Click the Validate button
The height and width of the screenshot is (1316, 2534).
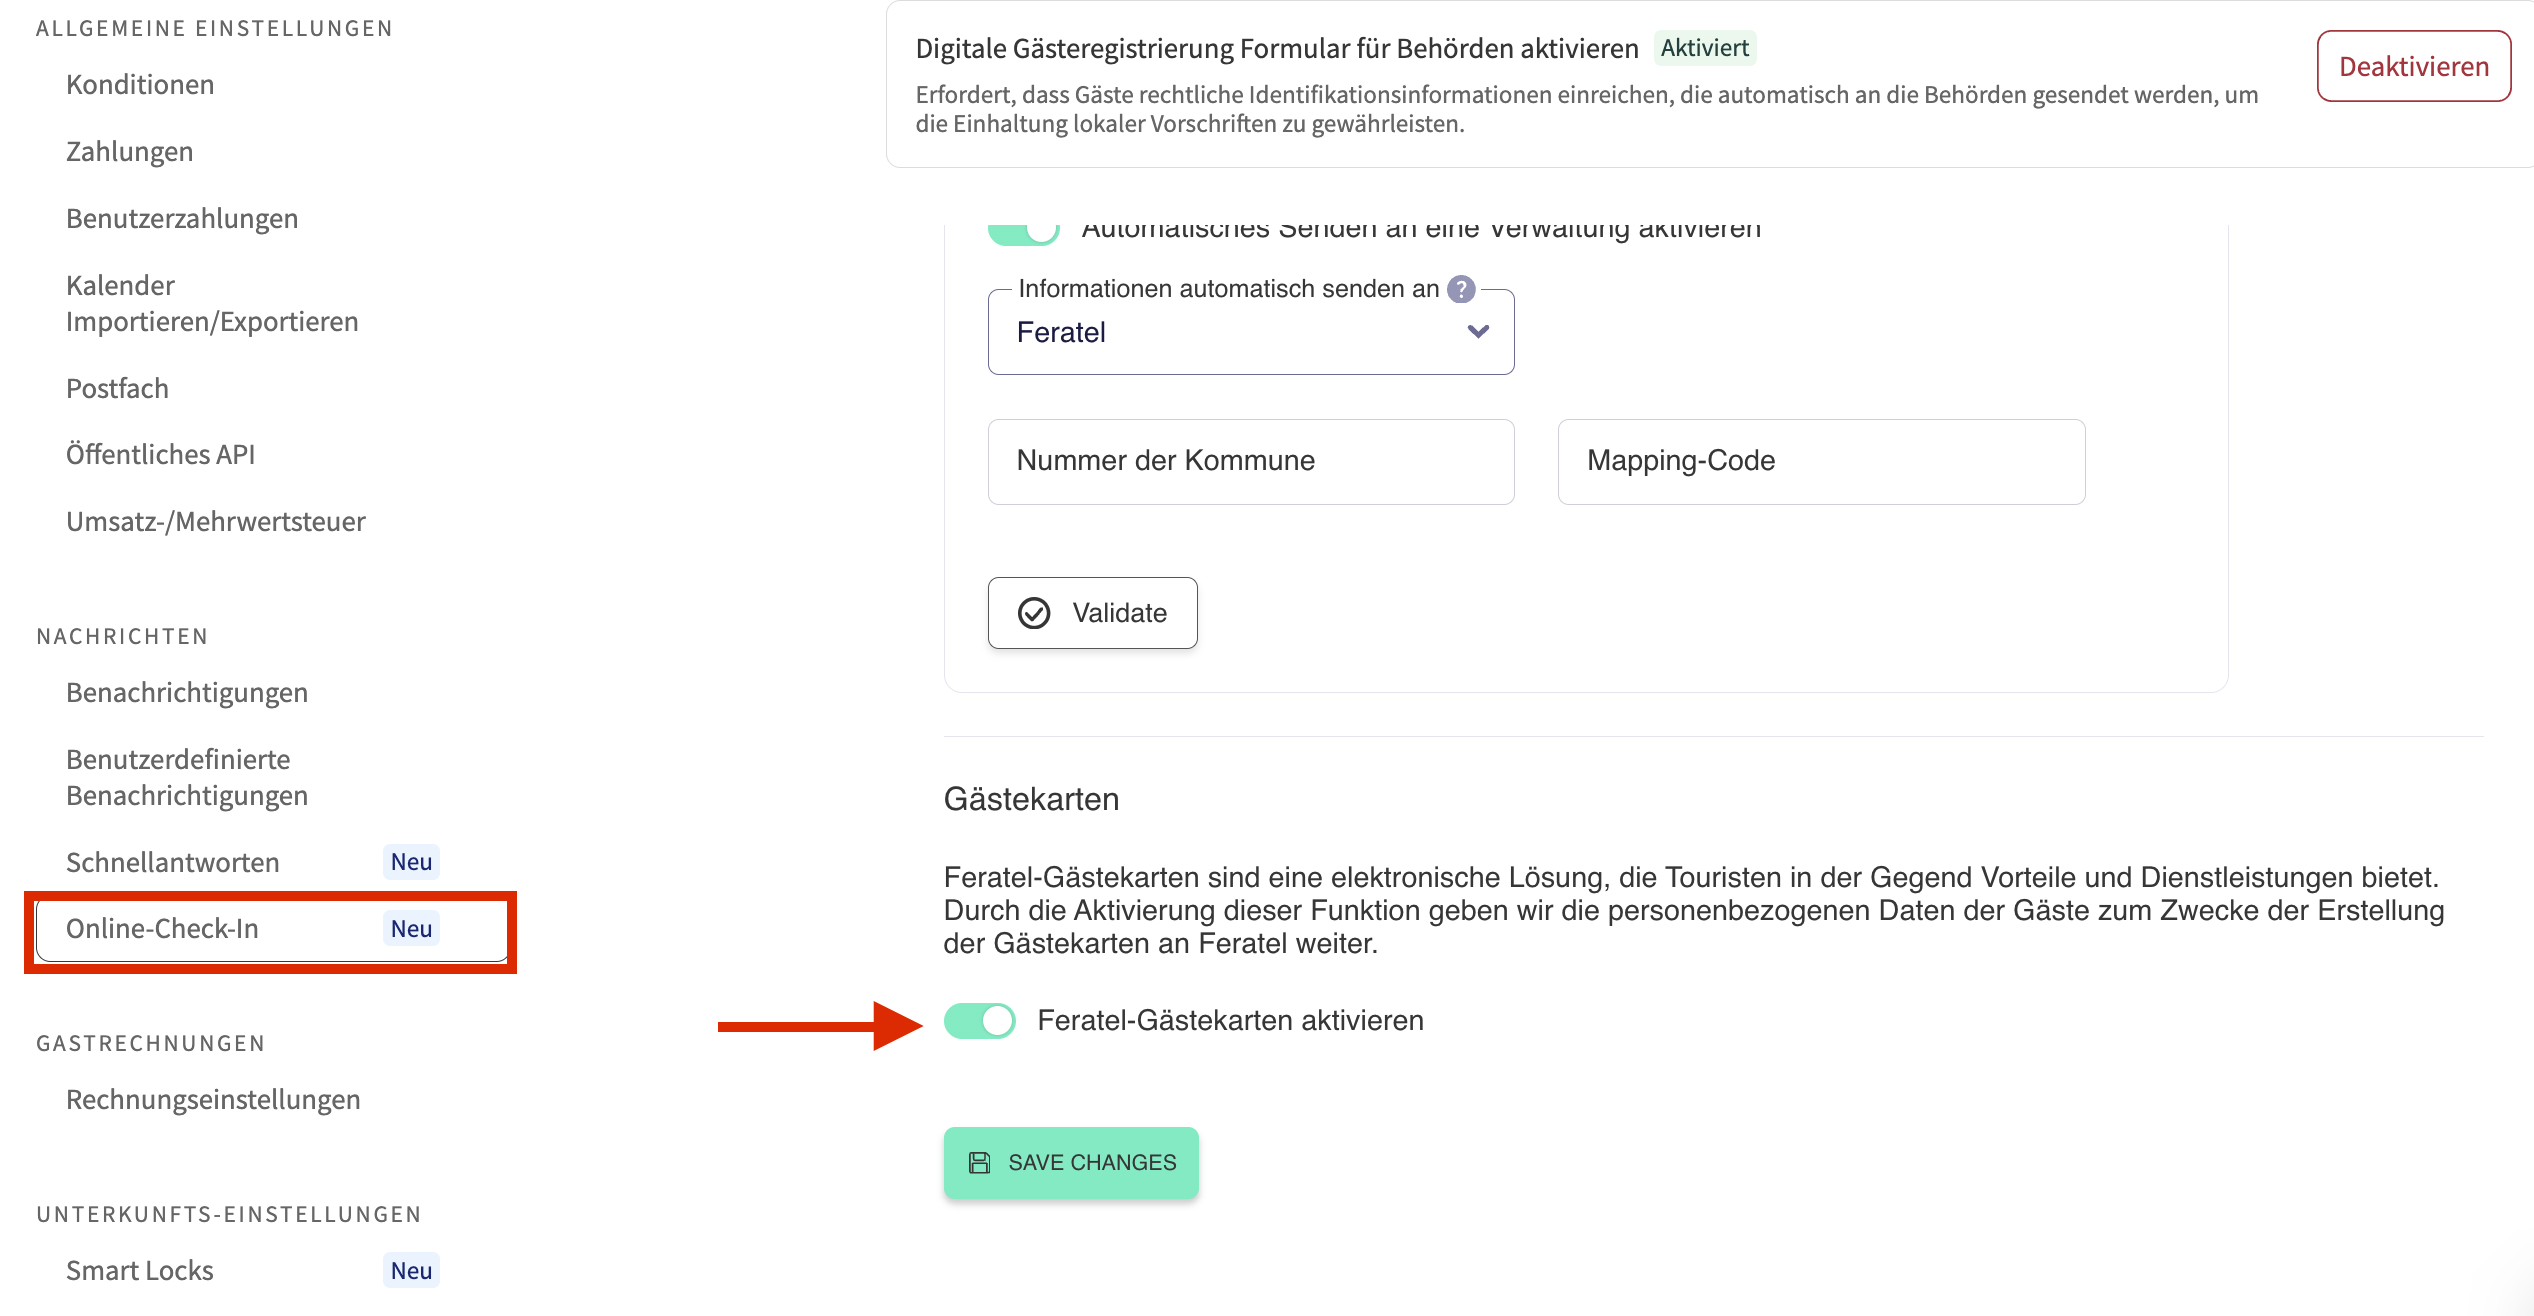(1092, 613)
